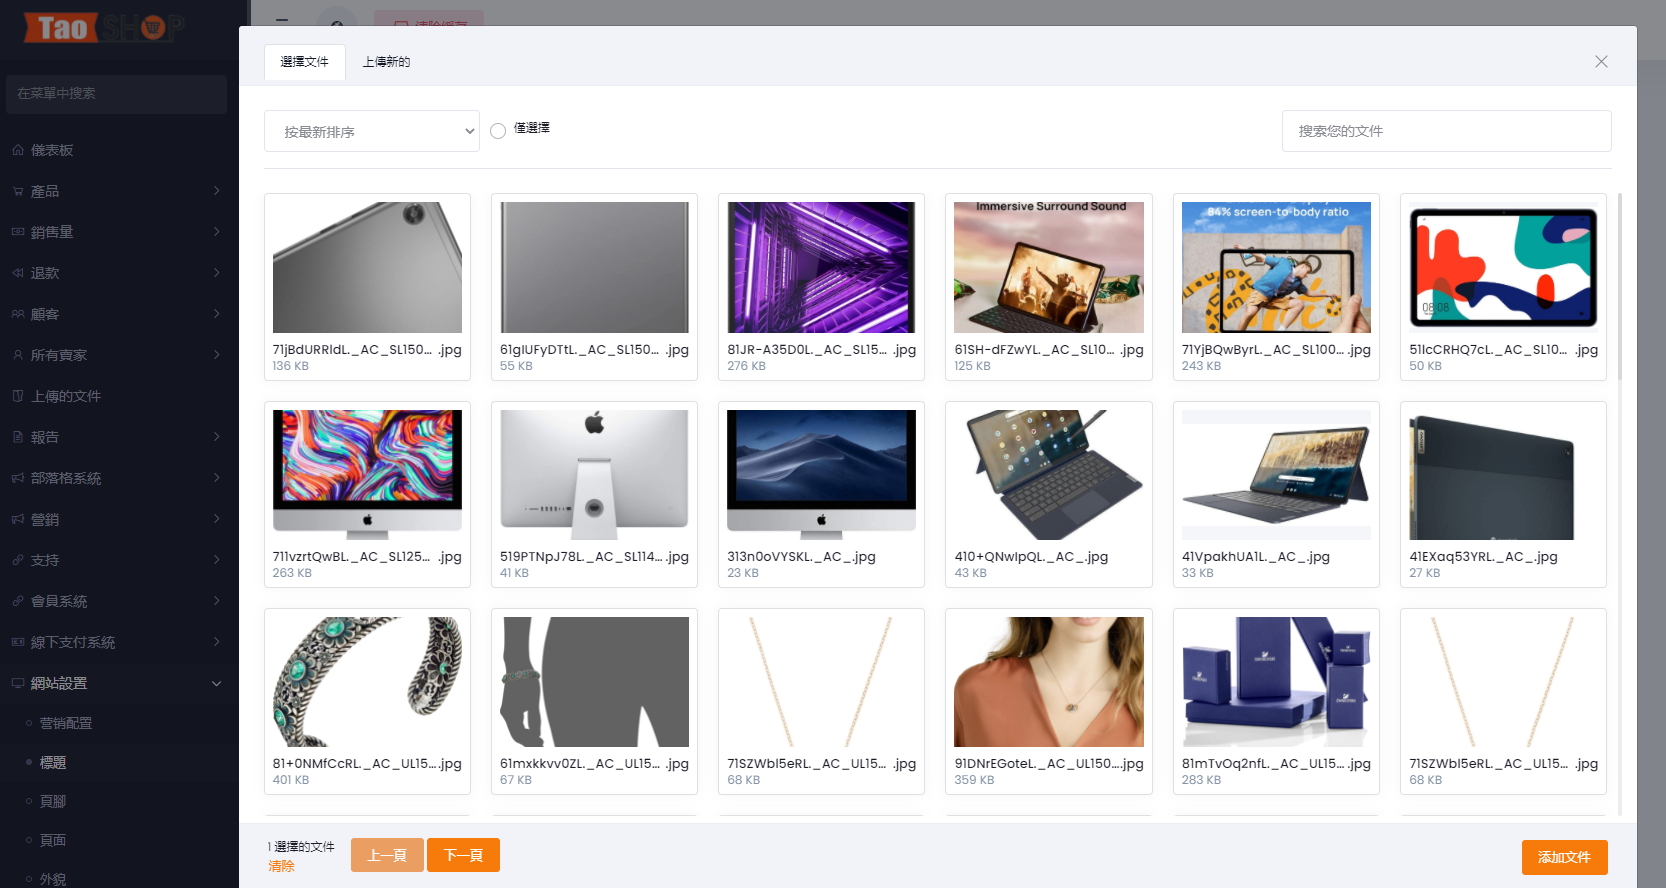Click the 1 選擇的文件 counter text
The image size is (1666, 888).
[x=301, y=847]
